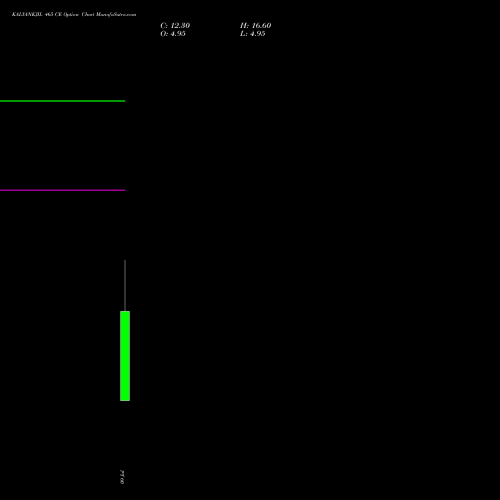Image resolution: width=500 pixels, height=500 pixels.
Task: Select the close price C: 12.30
Action: coord(175,25)
